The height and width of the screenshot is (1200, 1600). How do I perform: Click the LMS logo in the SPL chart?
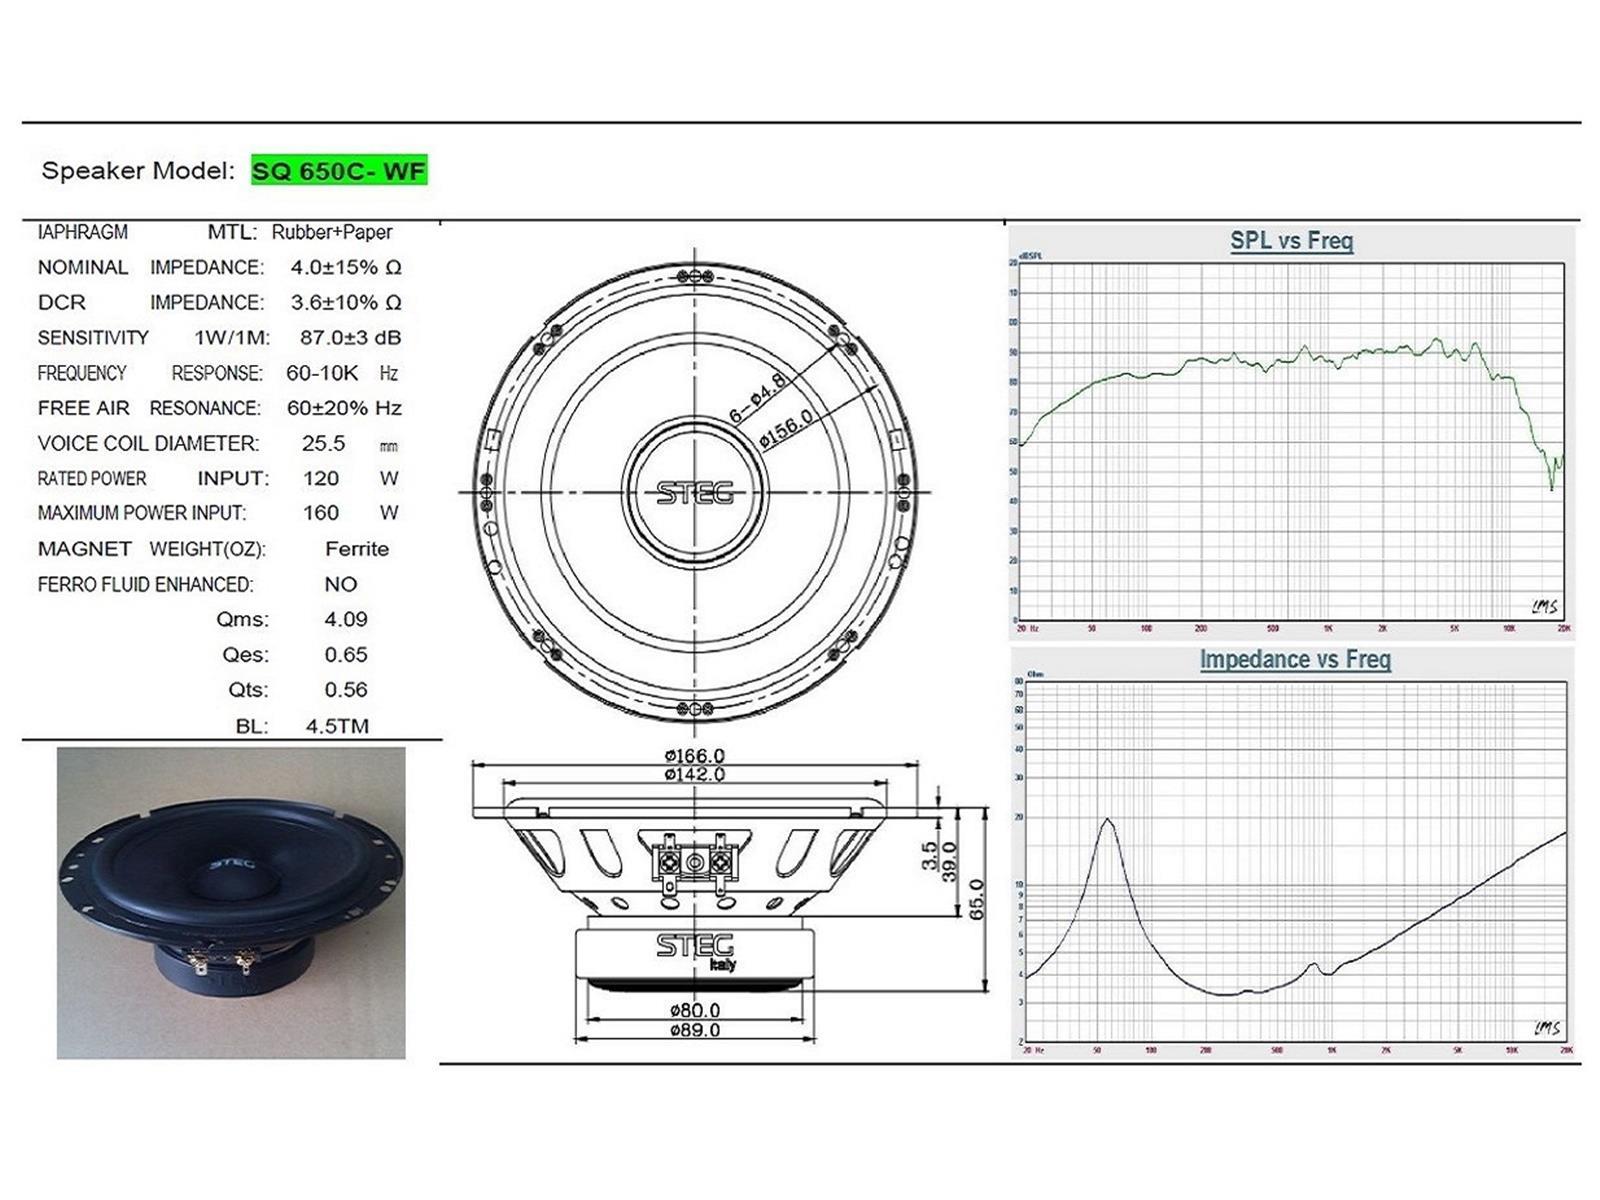(1543, 606)
